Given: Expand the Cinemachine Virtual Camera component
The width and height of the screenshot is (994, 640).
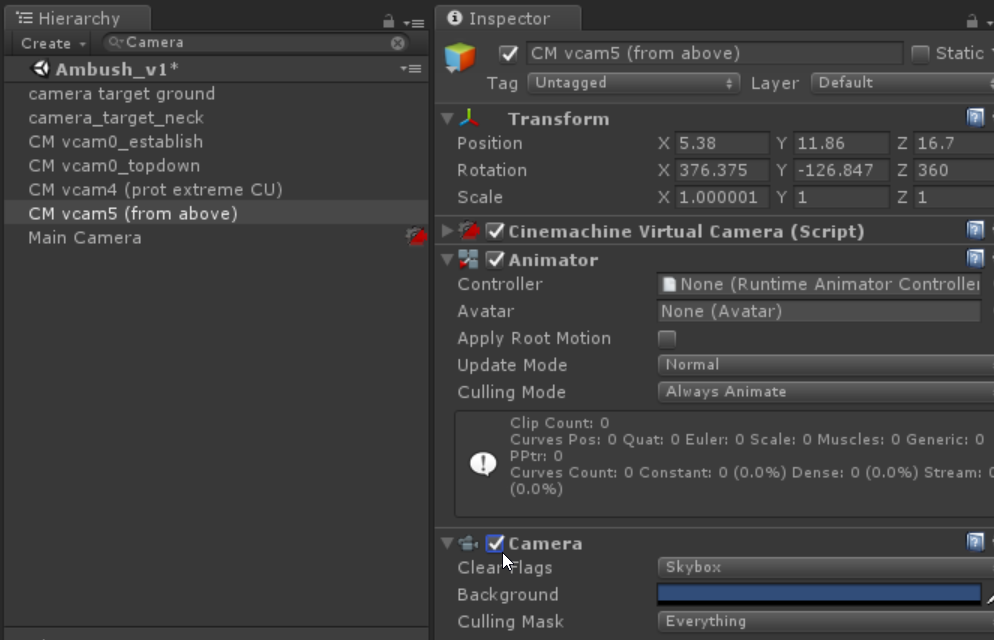Looking at the screenshot, I should click(446, 231).
